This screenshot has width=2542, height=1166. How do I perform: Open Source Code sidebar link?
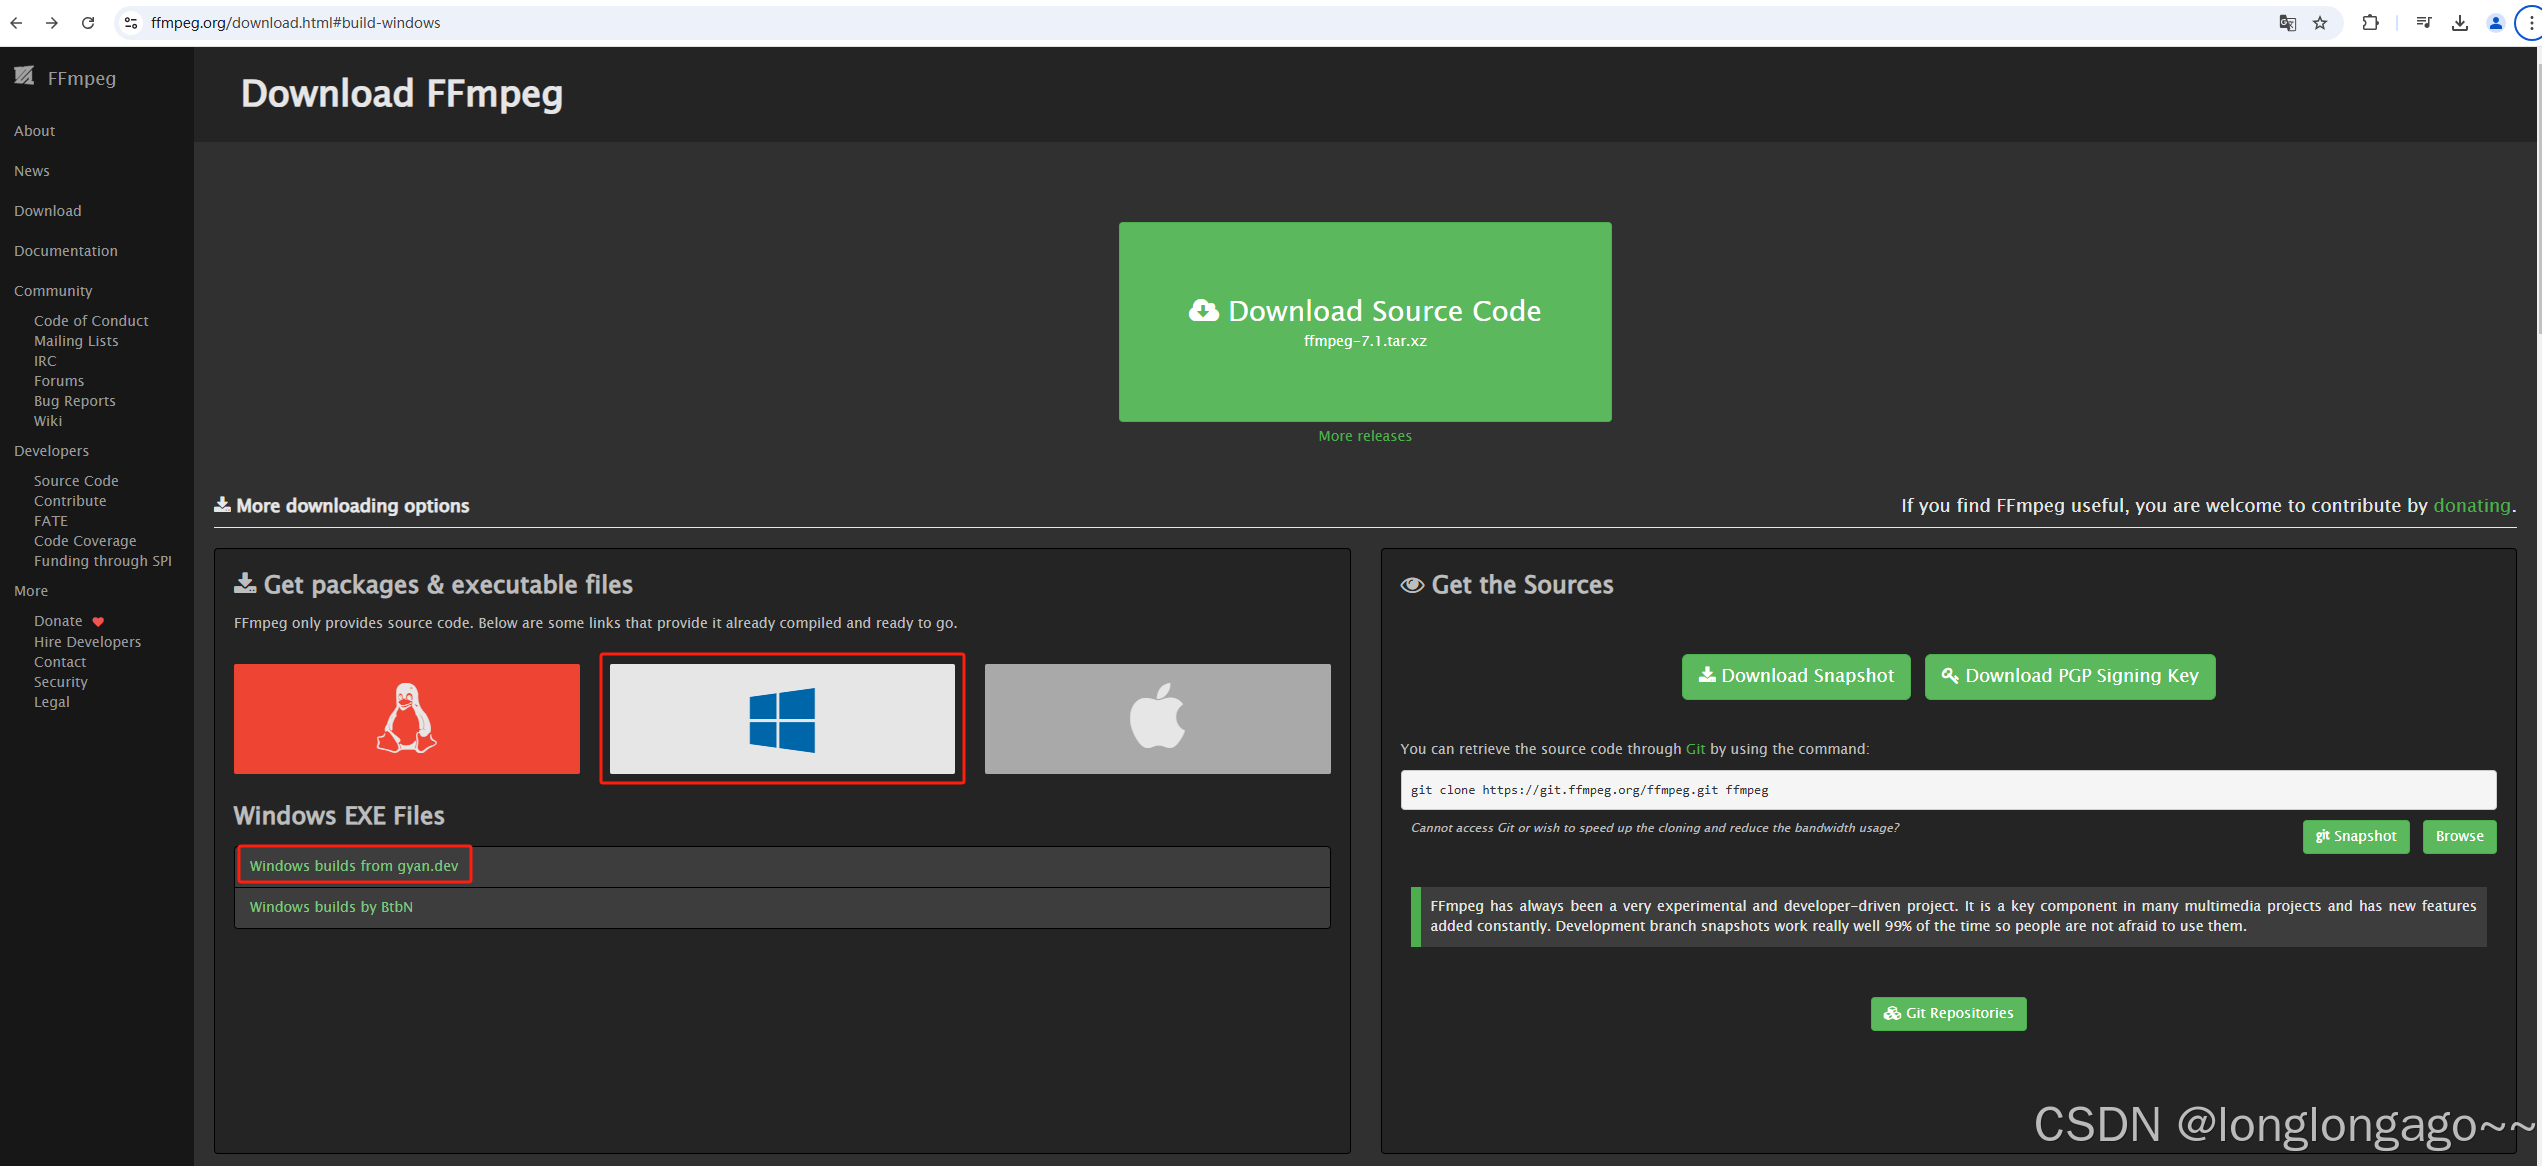76,481
